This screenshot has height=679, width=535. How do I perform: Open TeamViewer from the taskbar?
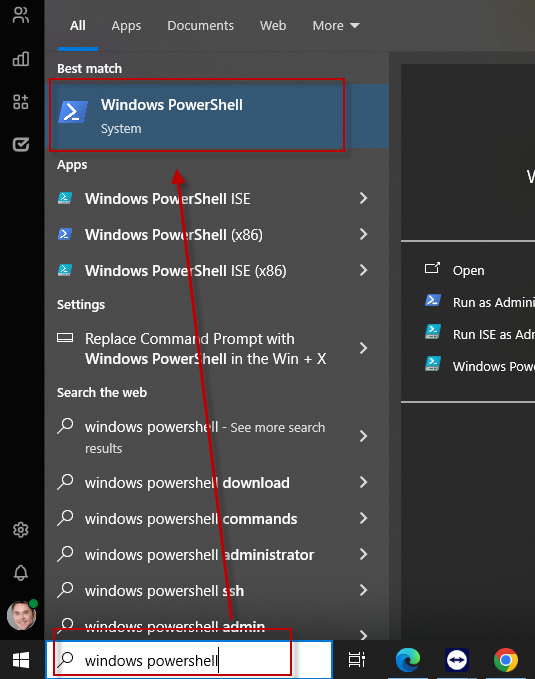457,660
